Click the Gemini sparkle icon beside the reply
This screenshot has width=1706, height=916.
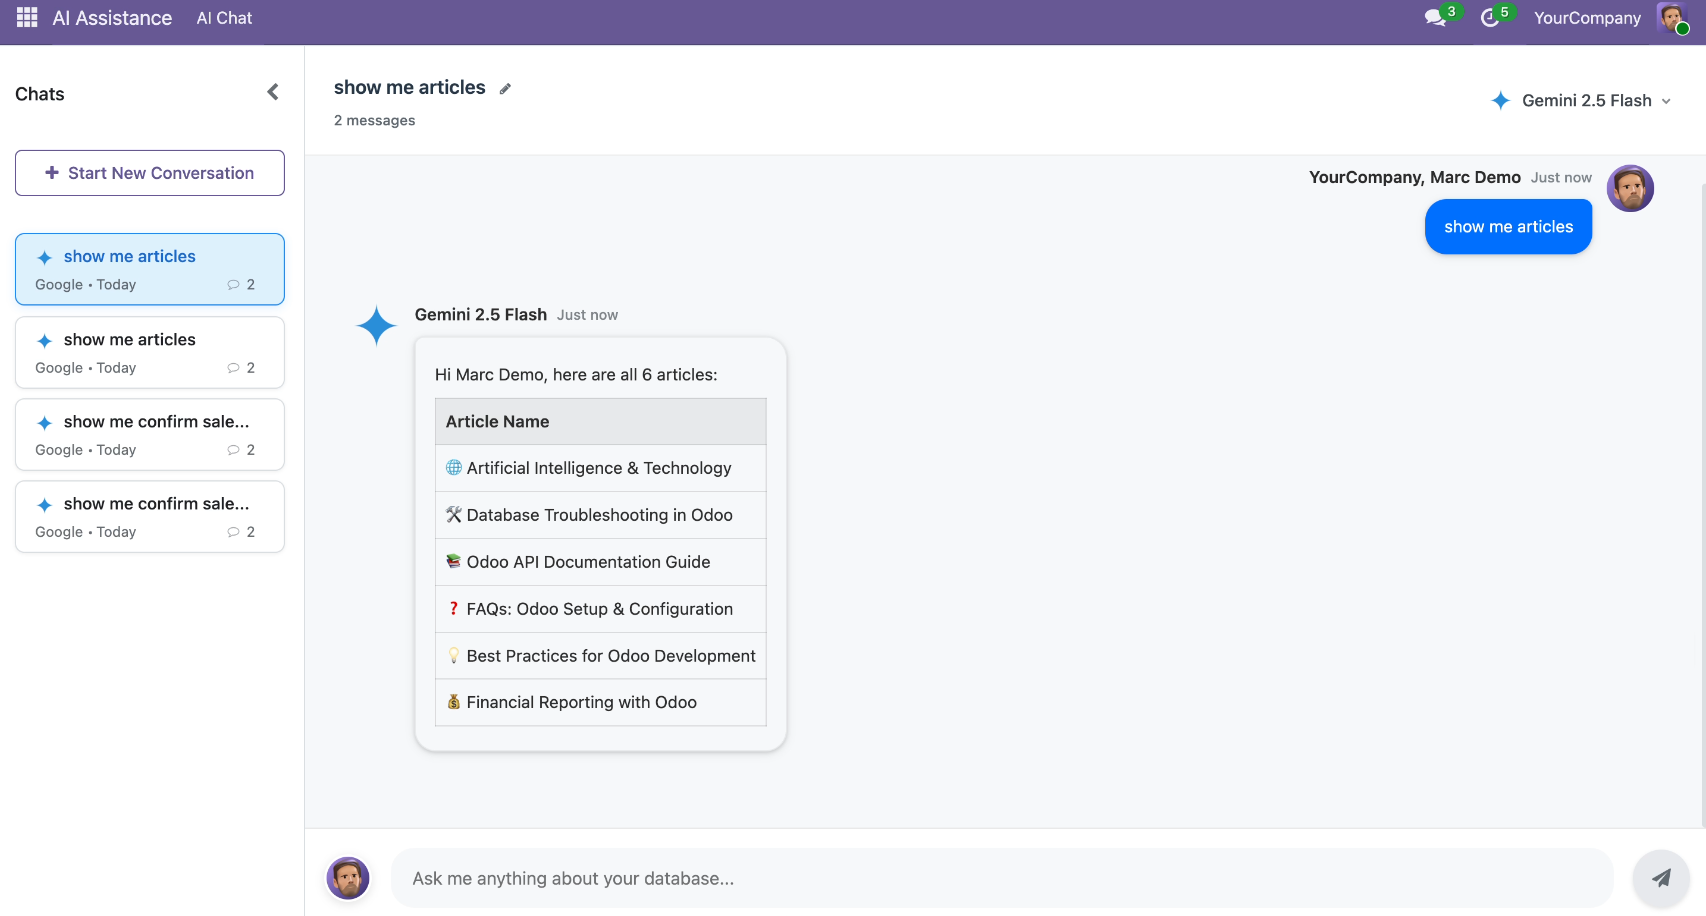(x=376, y=326)
